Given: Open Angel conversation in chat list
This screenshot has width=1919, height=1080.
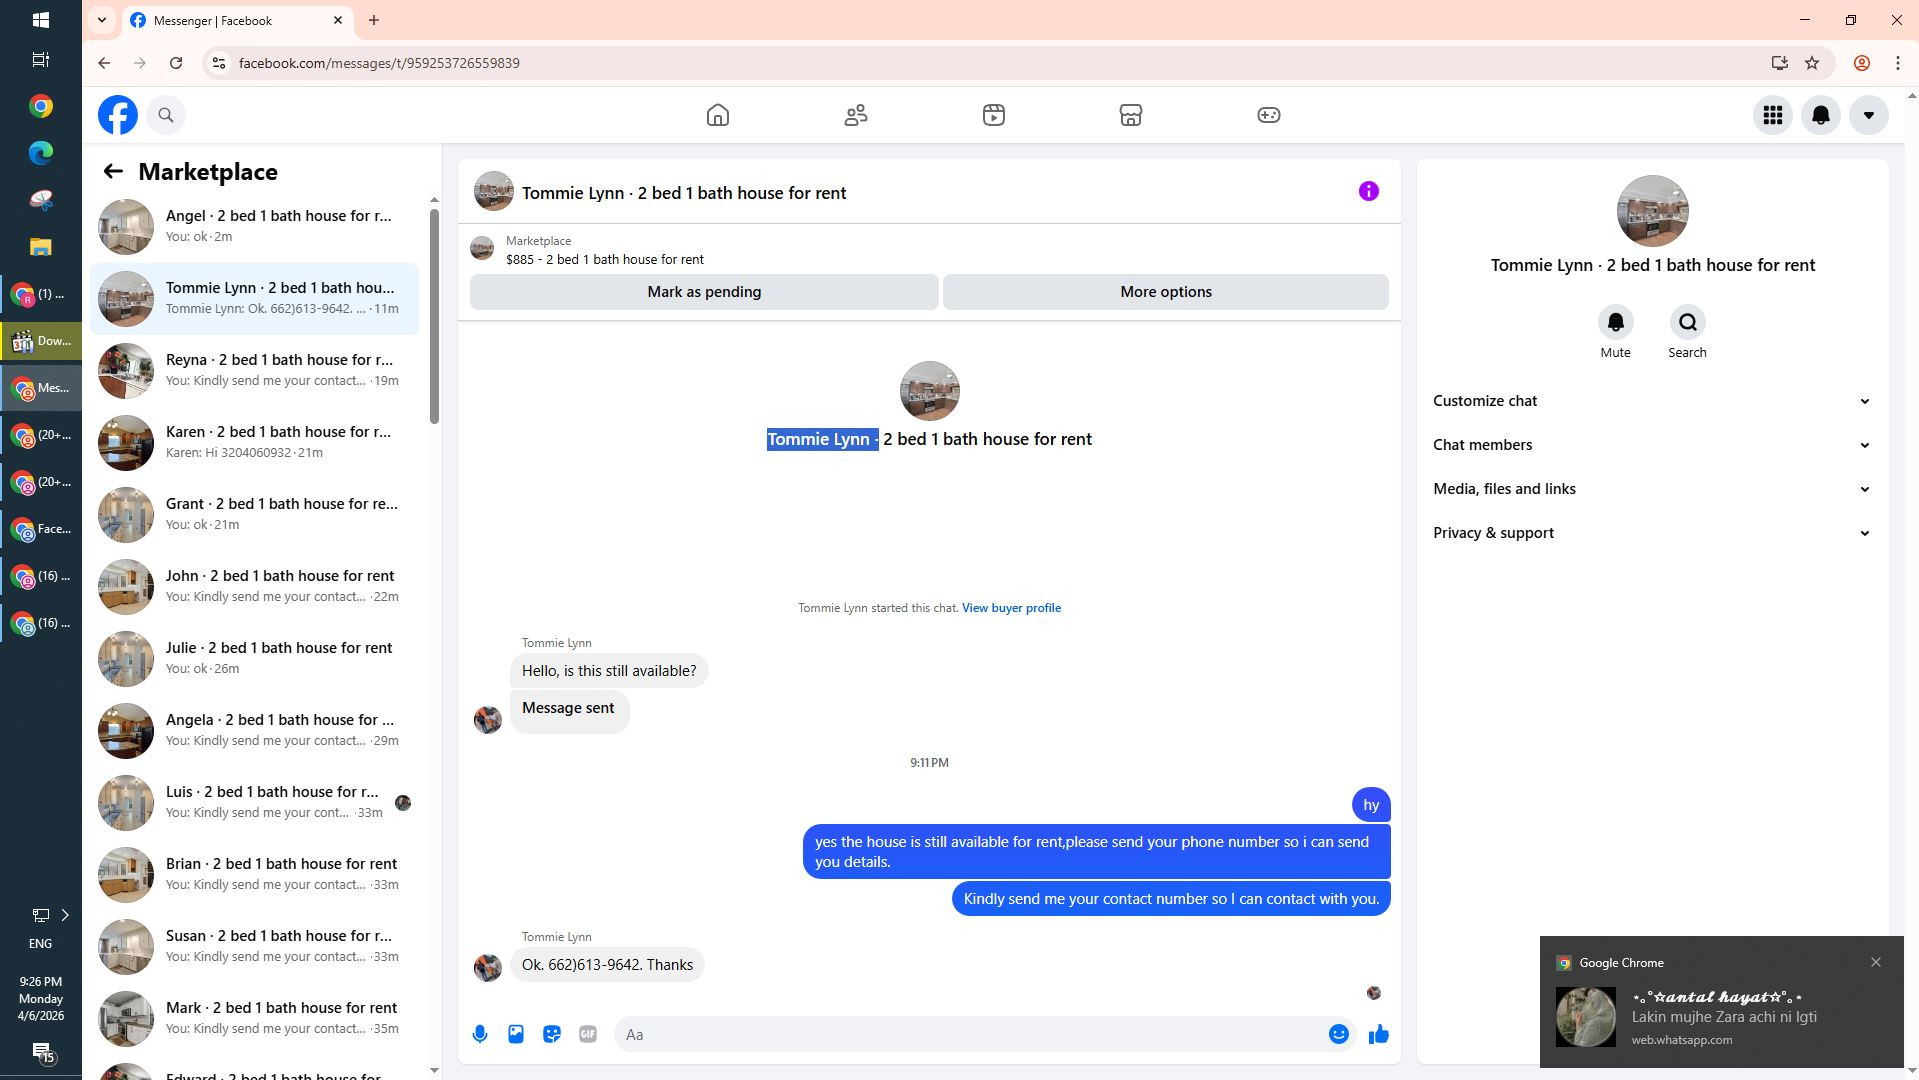Looking at the screenshot, I should click(255, 227).
